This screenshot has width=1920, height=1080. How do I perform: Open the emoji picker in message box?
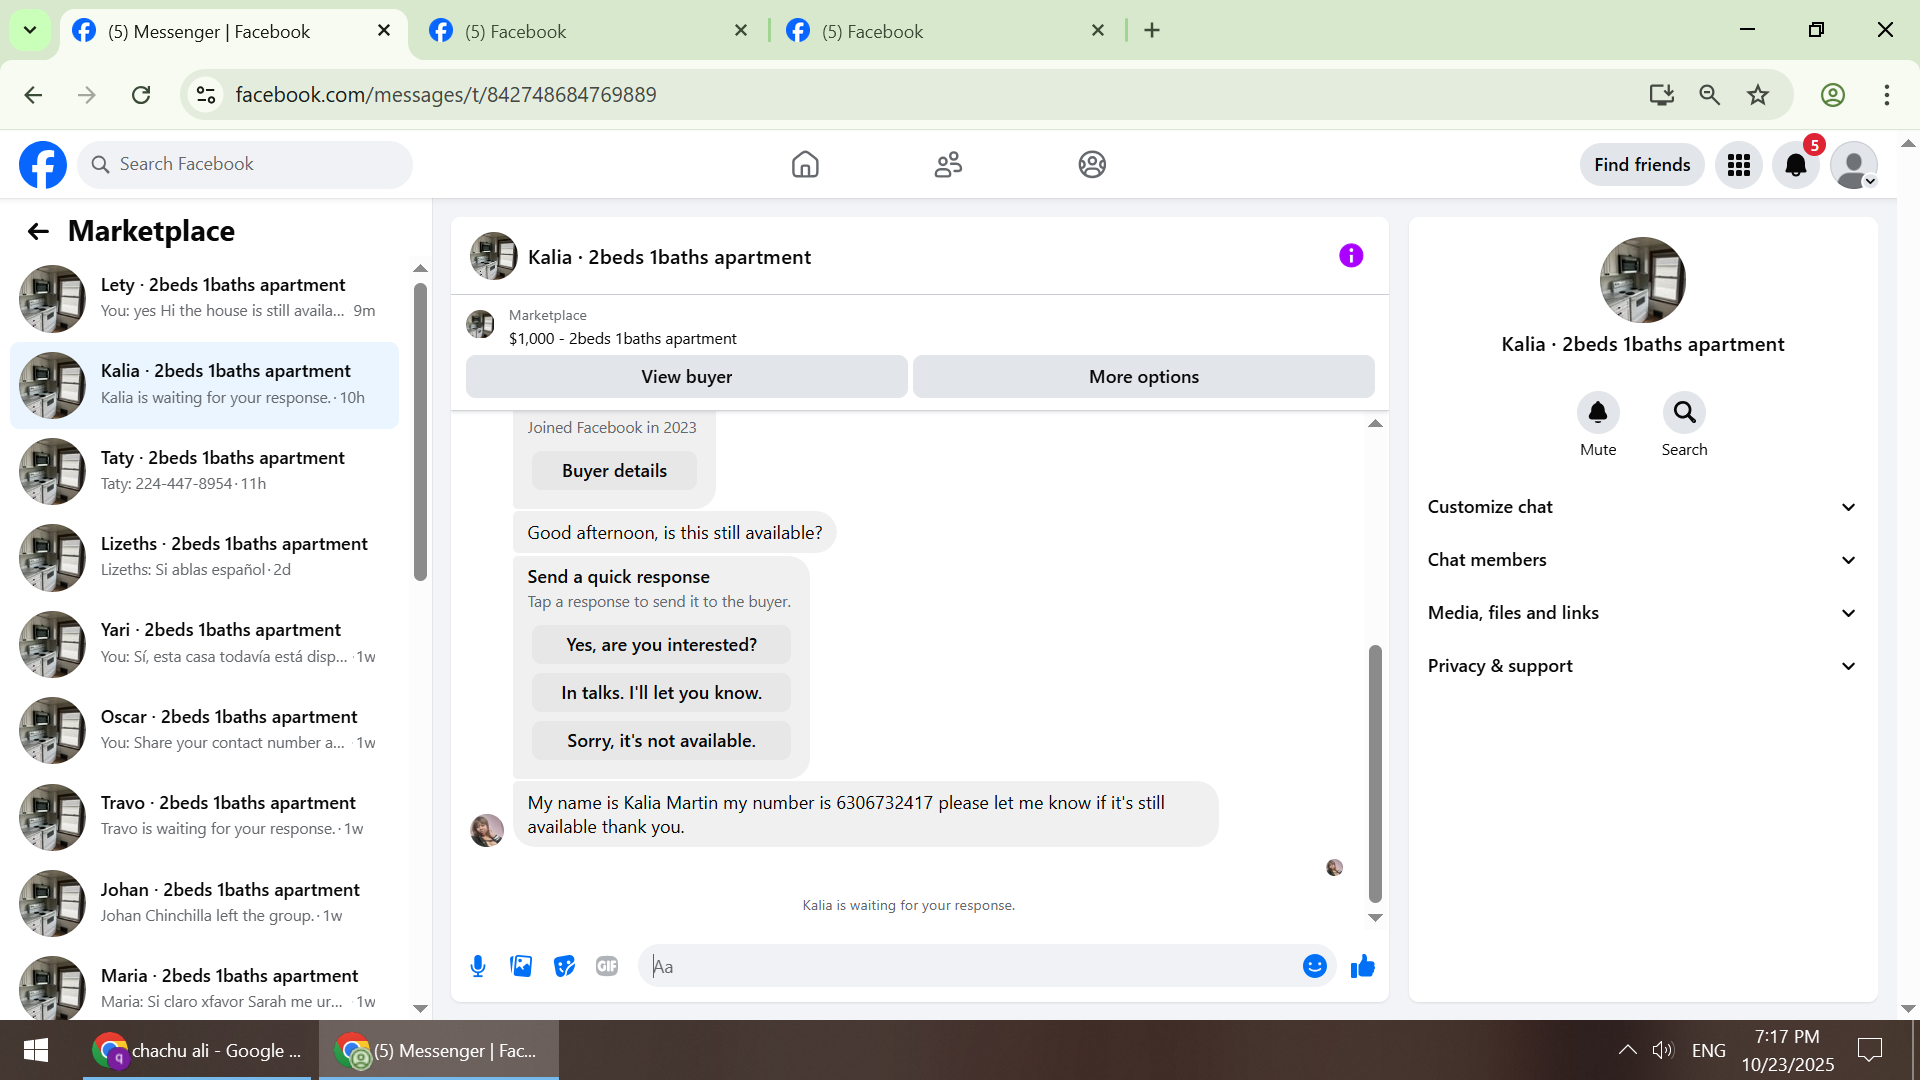[x=1314, y=966]
